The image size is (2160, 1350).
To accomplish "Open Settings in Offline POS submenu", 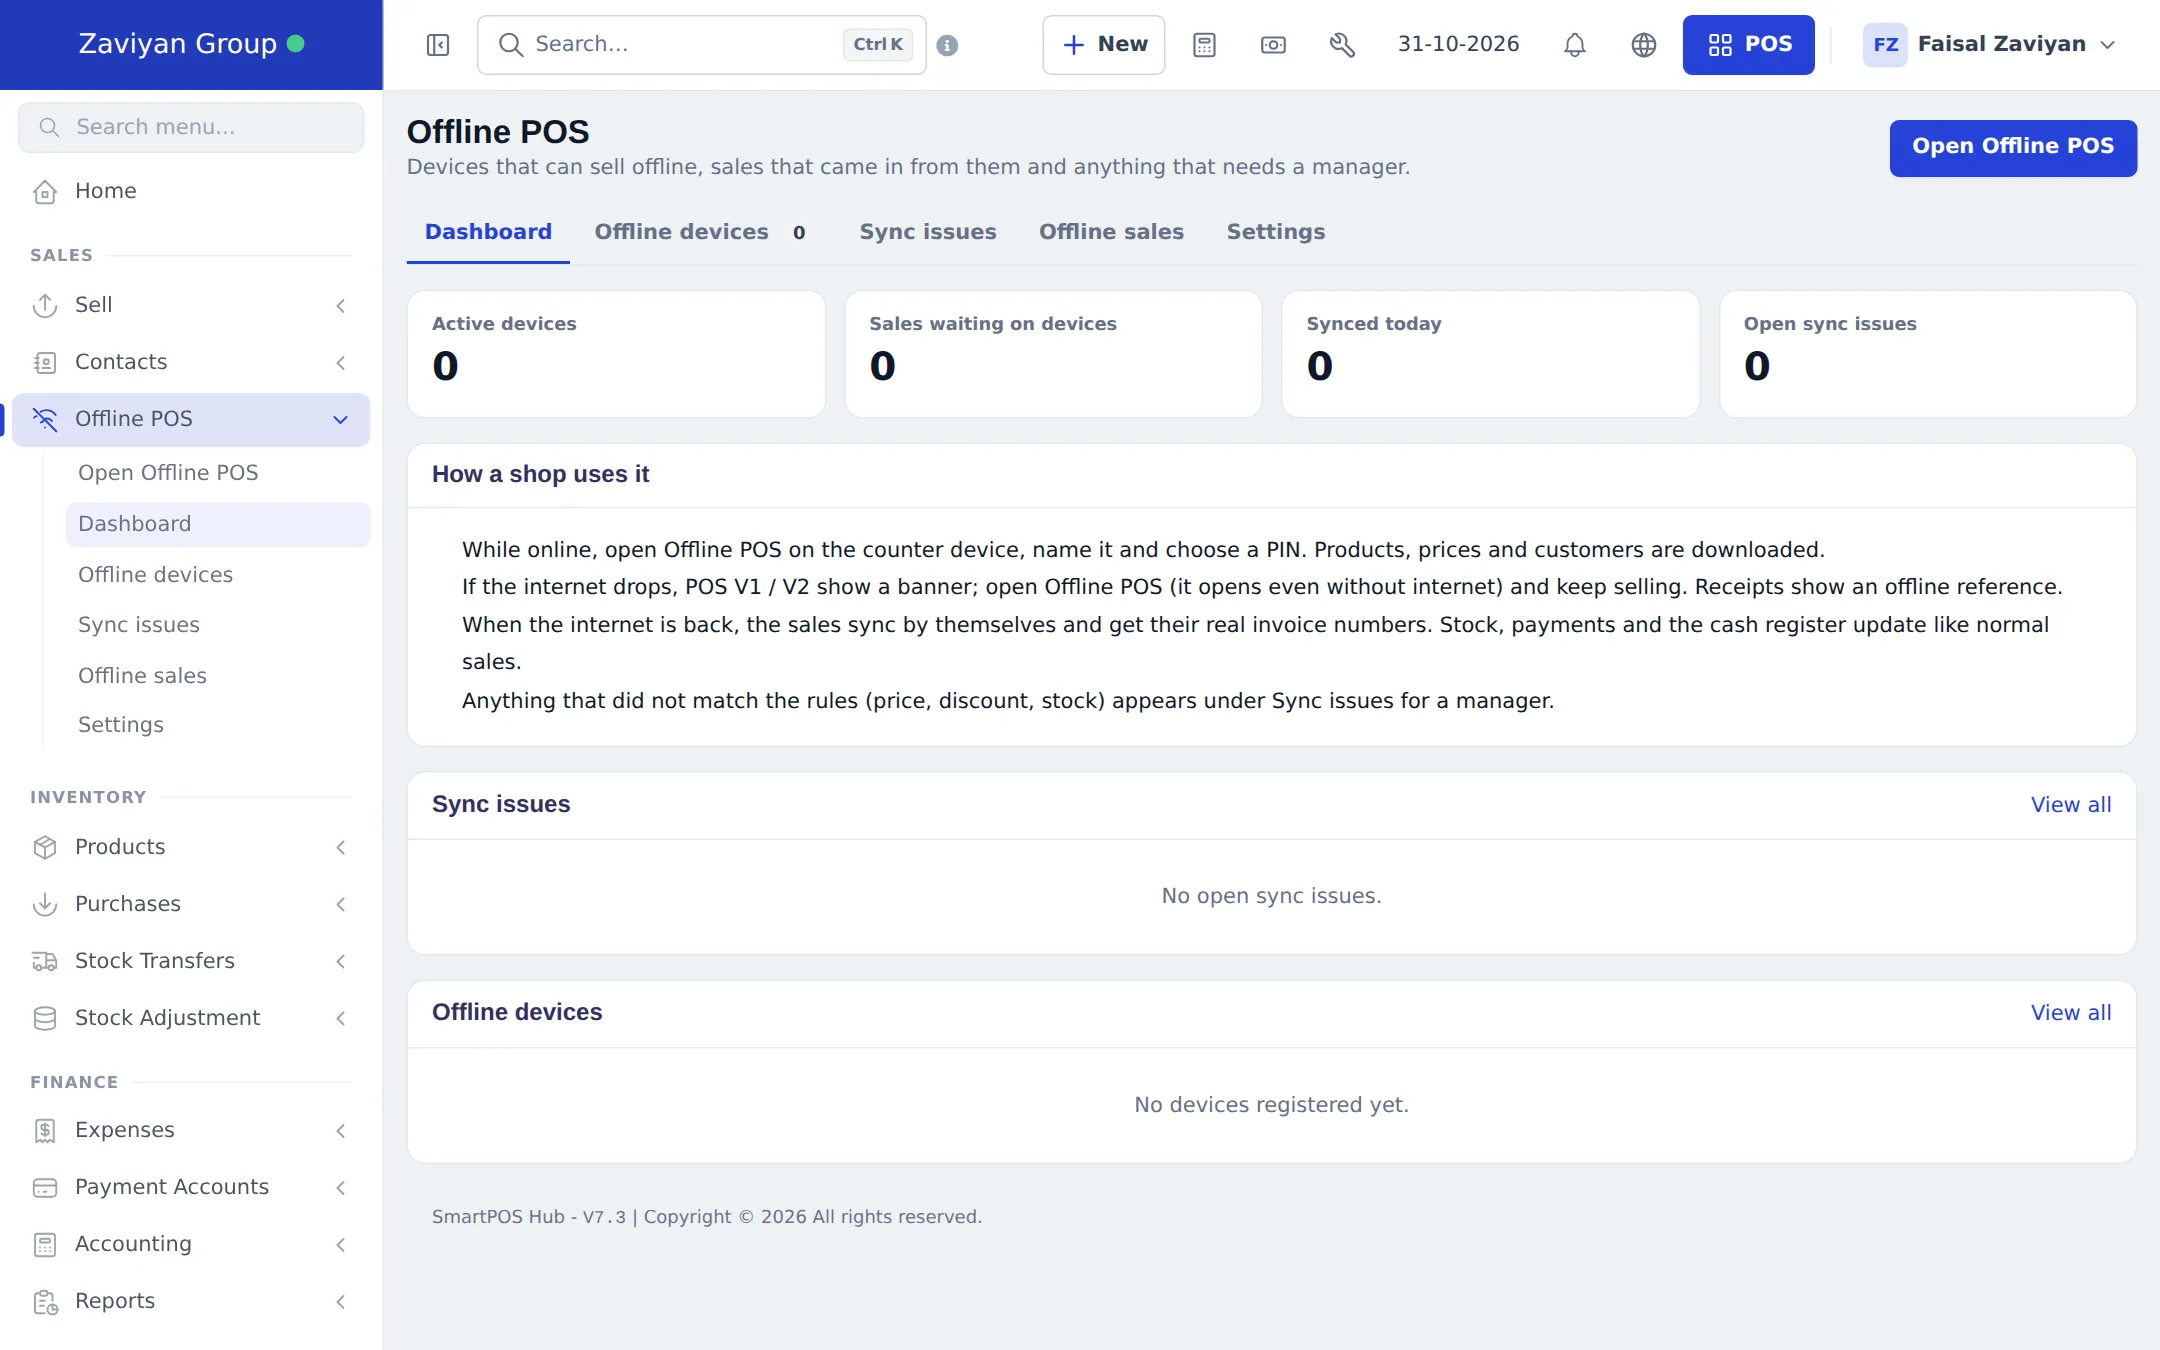I will tap(217, 725).
